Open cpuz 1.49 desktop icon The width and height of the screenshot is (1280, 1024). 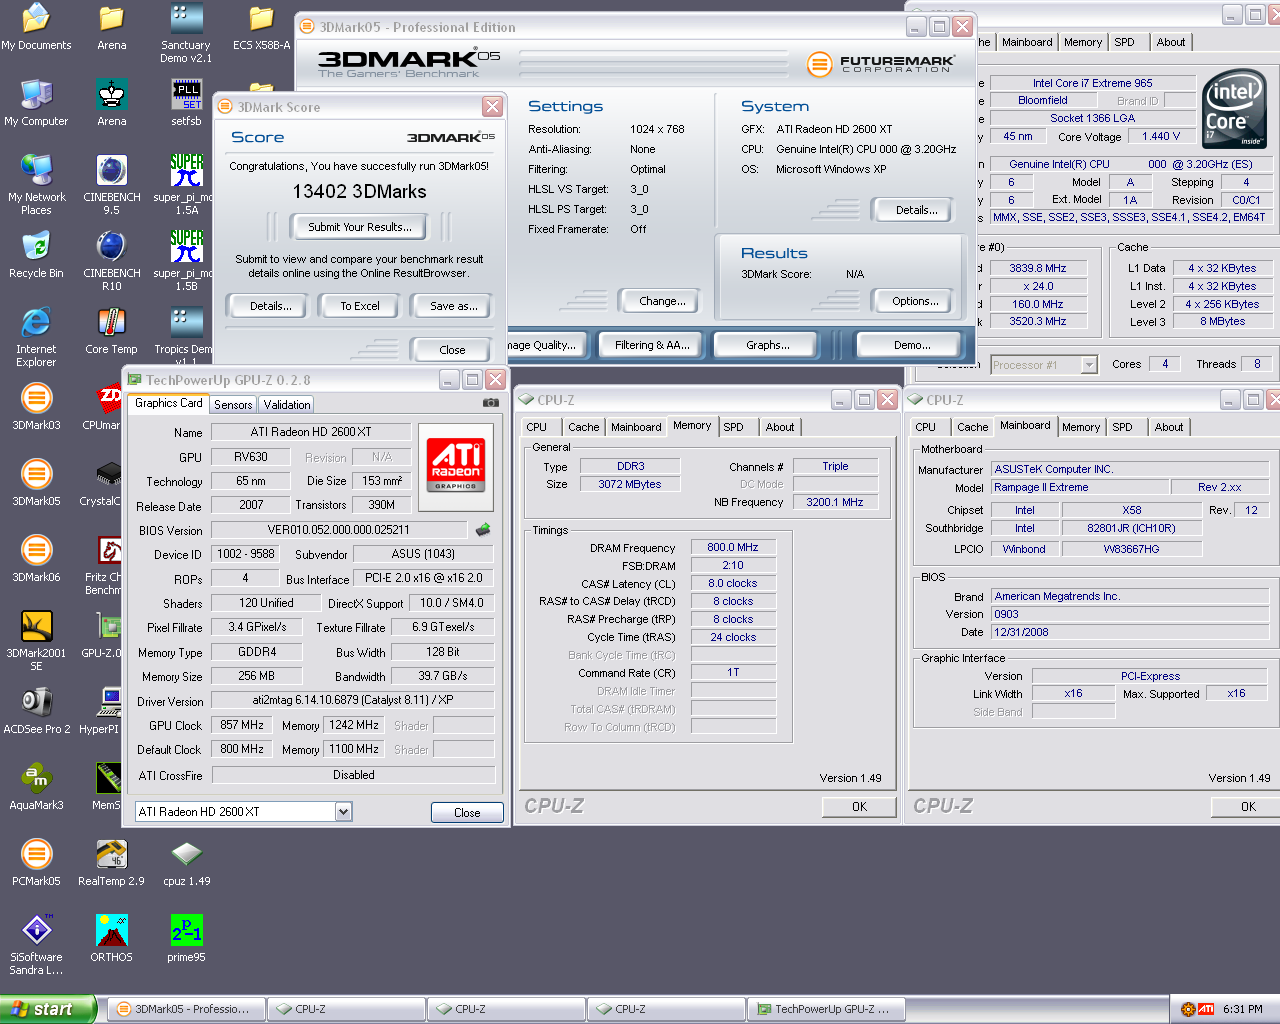186,863
